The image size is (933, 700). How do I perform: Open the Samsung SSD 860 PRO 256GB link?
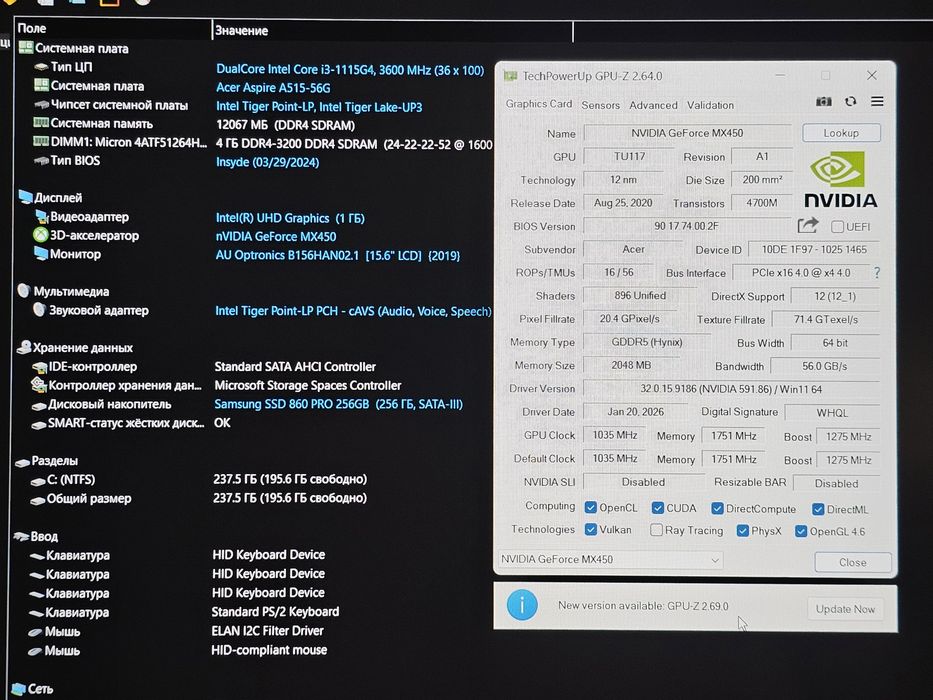point(339,404)
